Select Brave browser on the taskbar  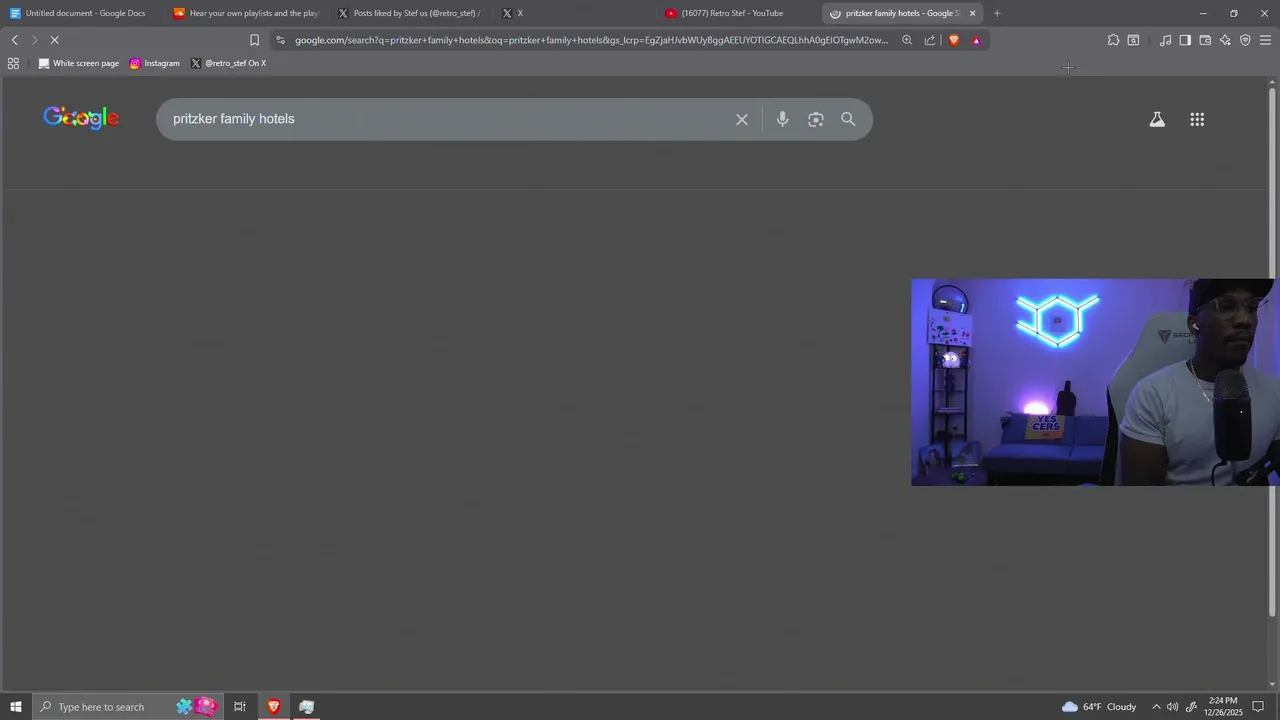(x=273, y=707)
